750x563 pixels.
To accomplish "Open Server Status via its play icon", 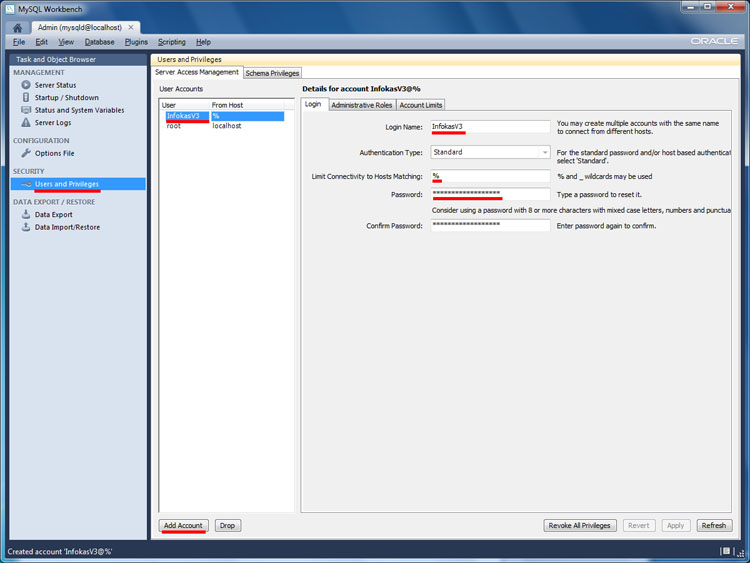I will (26, 85).
